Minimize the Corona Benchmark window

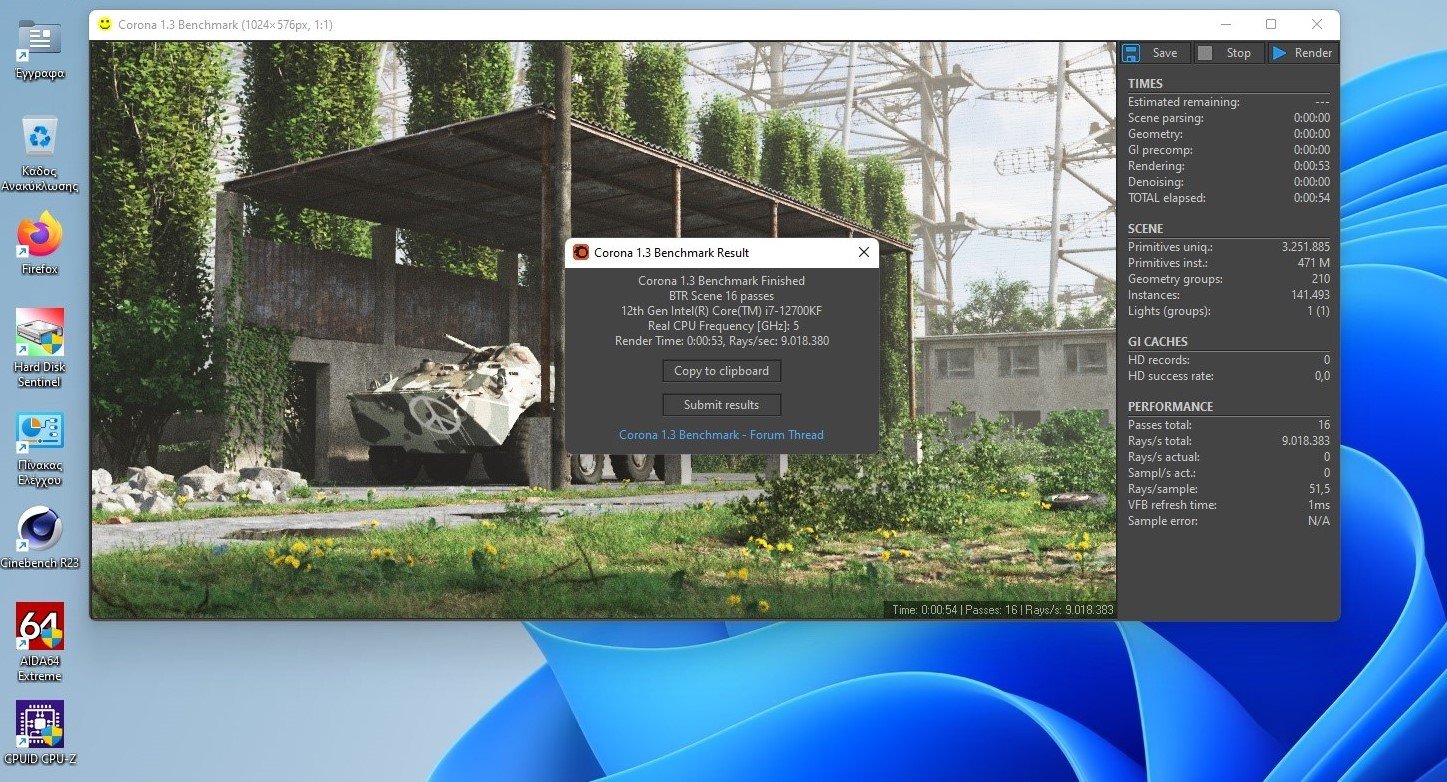(1225, 24)
